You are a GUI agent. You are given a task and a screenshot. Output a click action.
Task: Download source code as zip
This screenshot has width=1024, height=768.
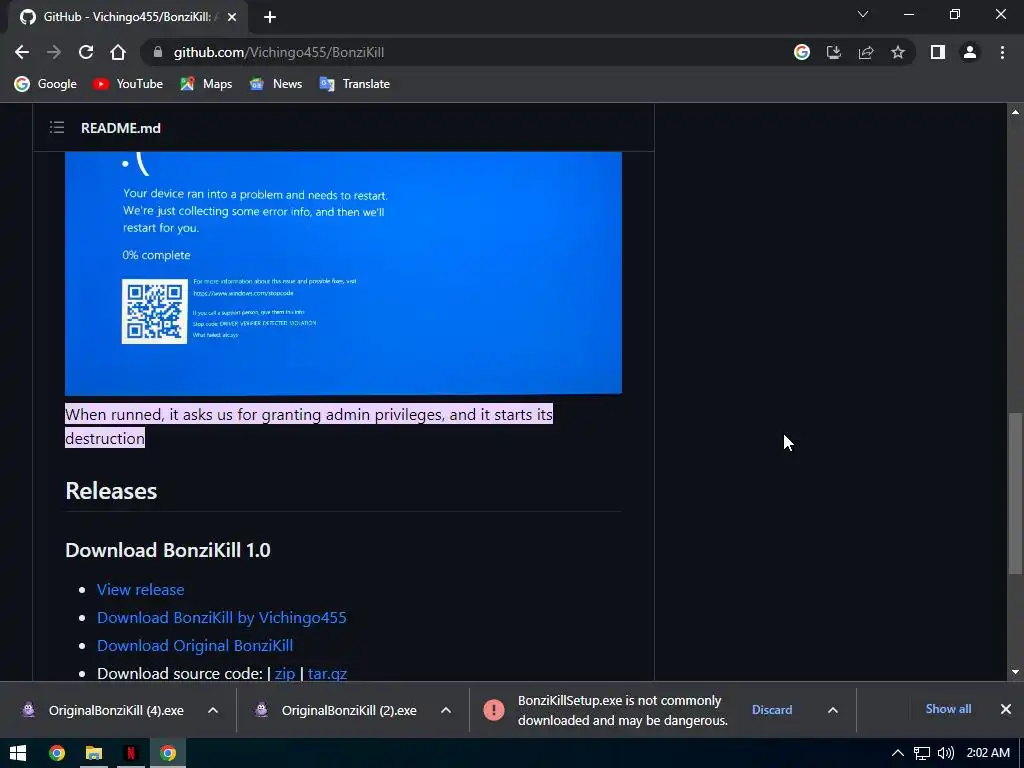285,673
